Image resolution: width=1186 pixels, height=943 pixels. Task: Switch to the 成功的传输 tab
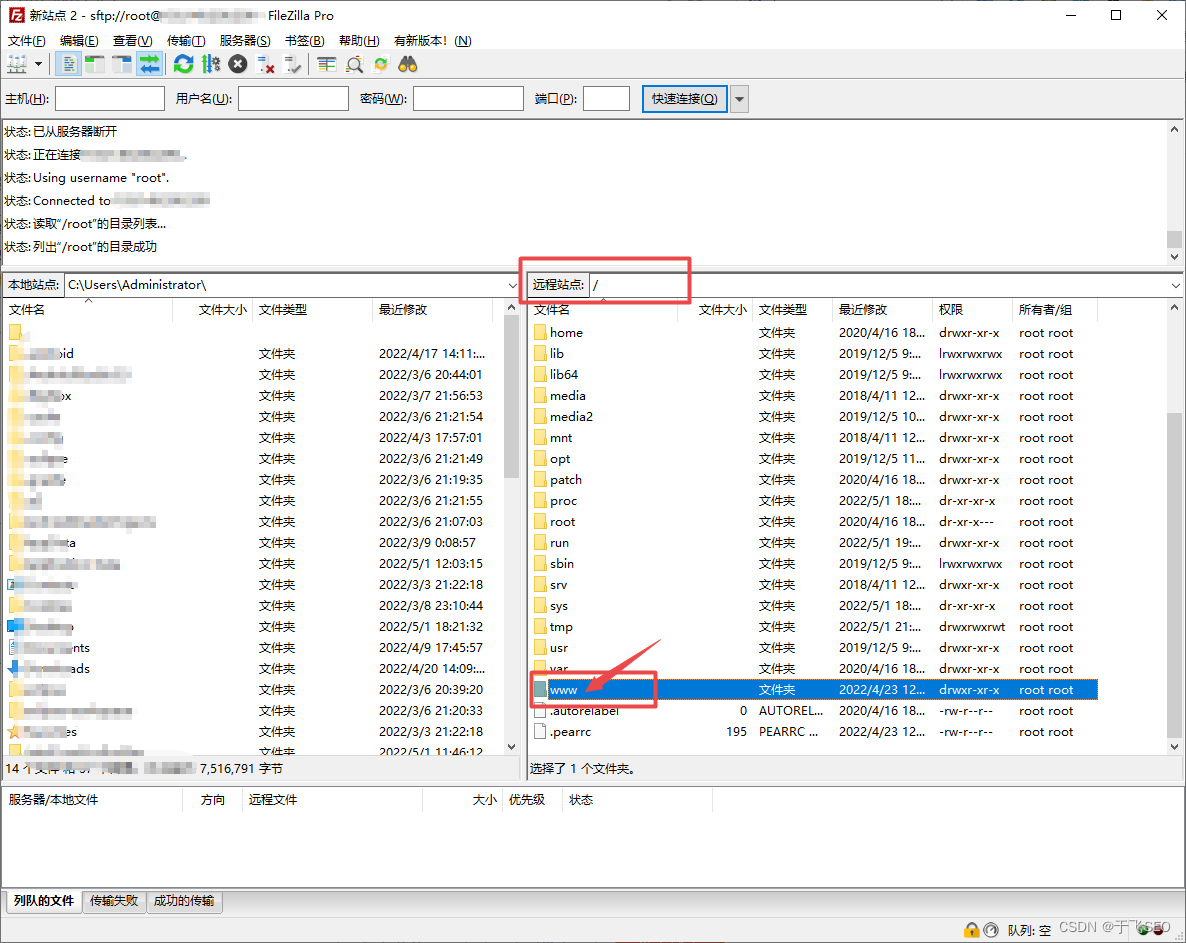[184, 901]
